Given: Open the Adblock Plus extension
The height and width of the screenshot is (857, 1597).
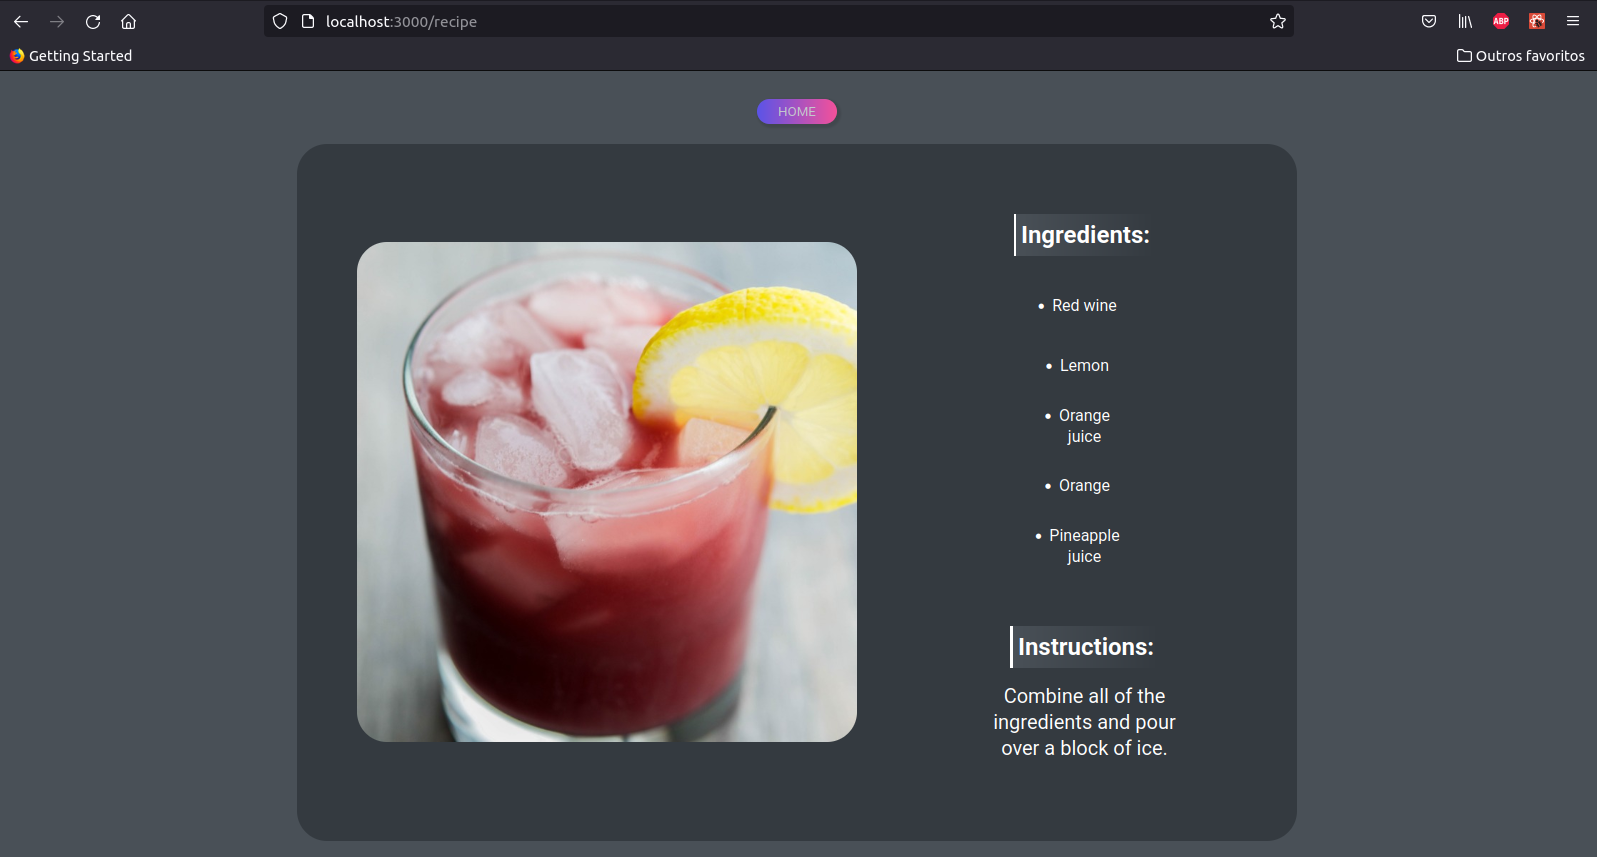Looking at the screenshot, I should [x=1501, y=21].
